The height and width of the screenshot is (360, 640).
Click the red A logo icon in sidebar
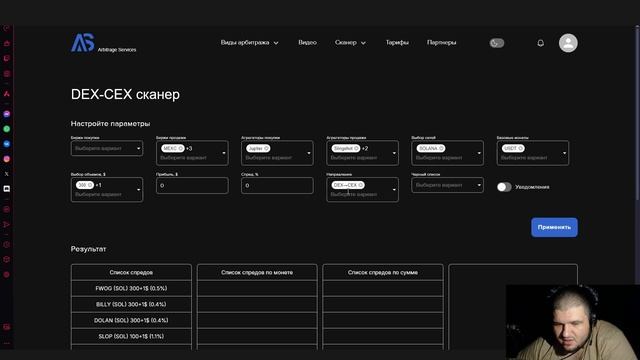[x=7, y=94]
